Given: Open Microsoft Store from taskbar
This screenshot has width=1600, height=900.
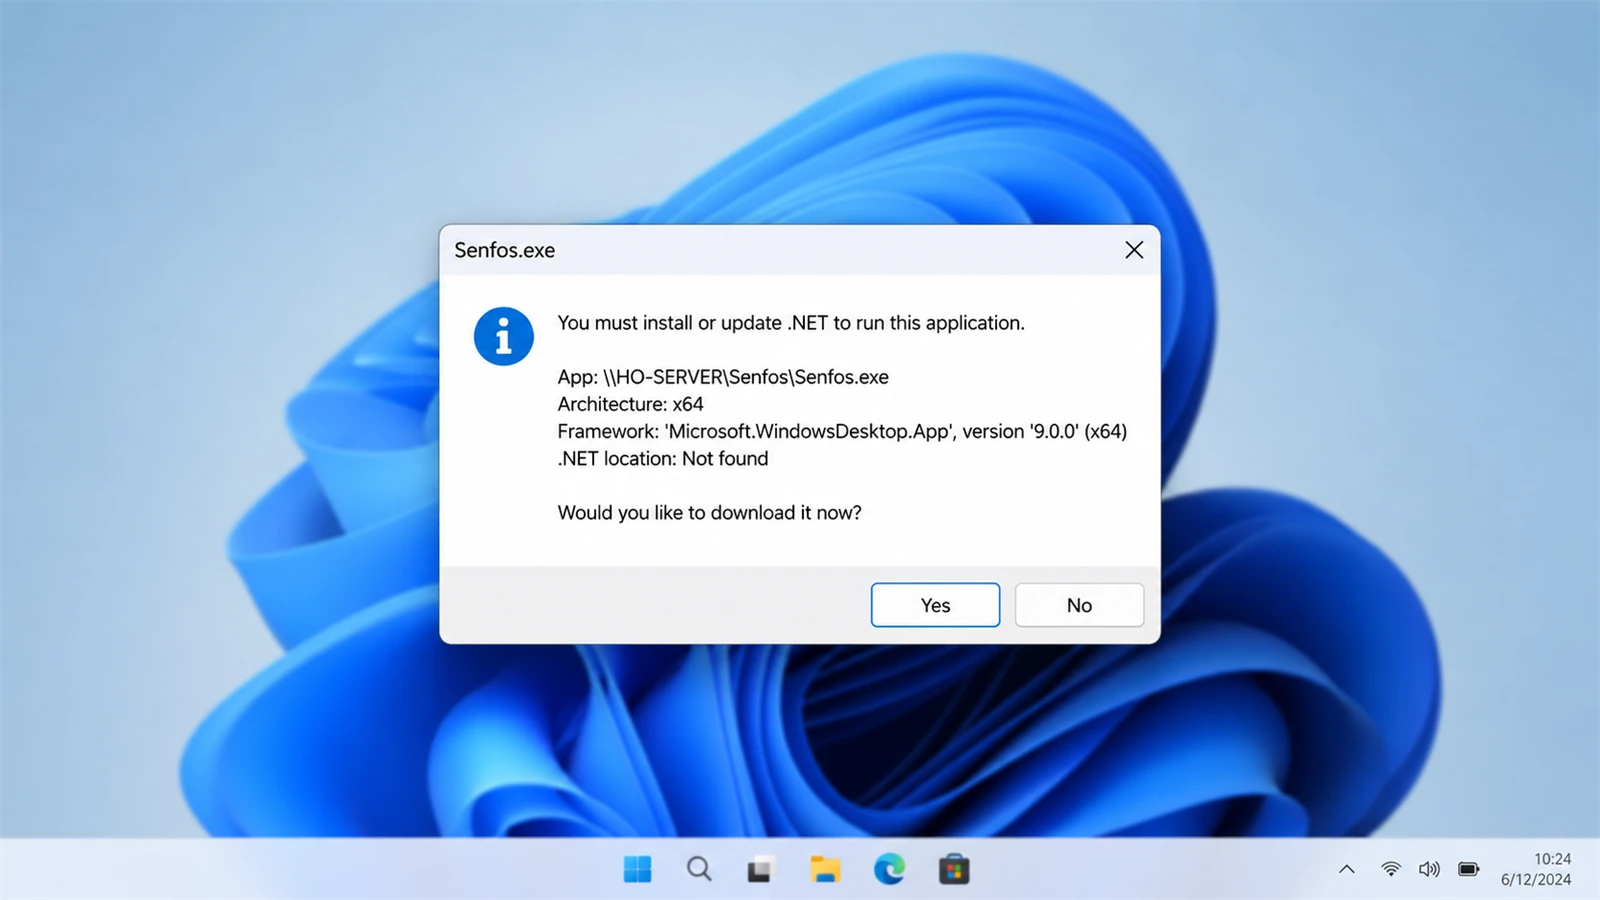Looking at the screenshot, I should click(953, 869).
